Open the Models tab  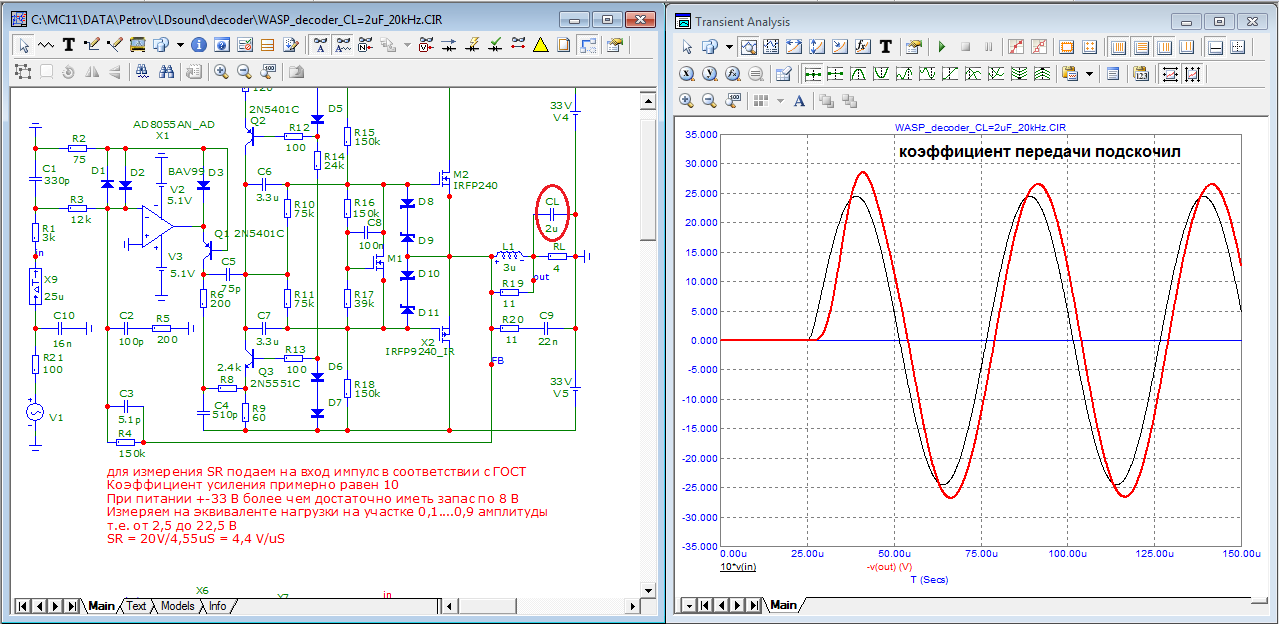point(177,606)
